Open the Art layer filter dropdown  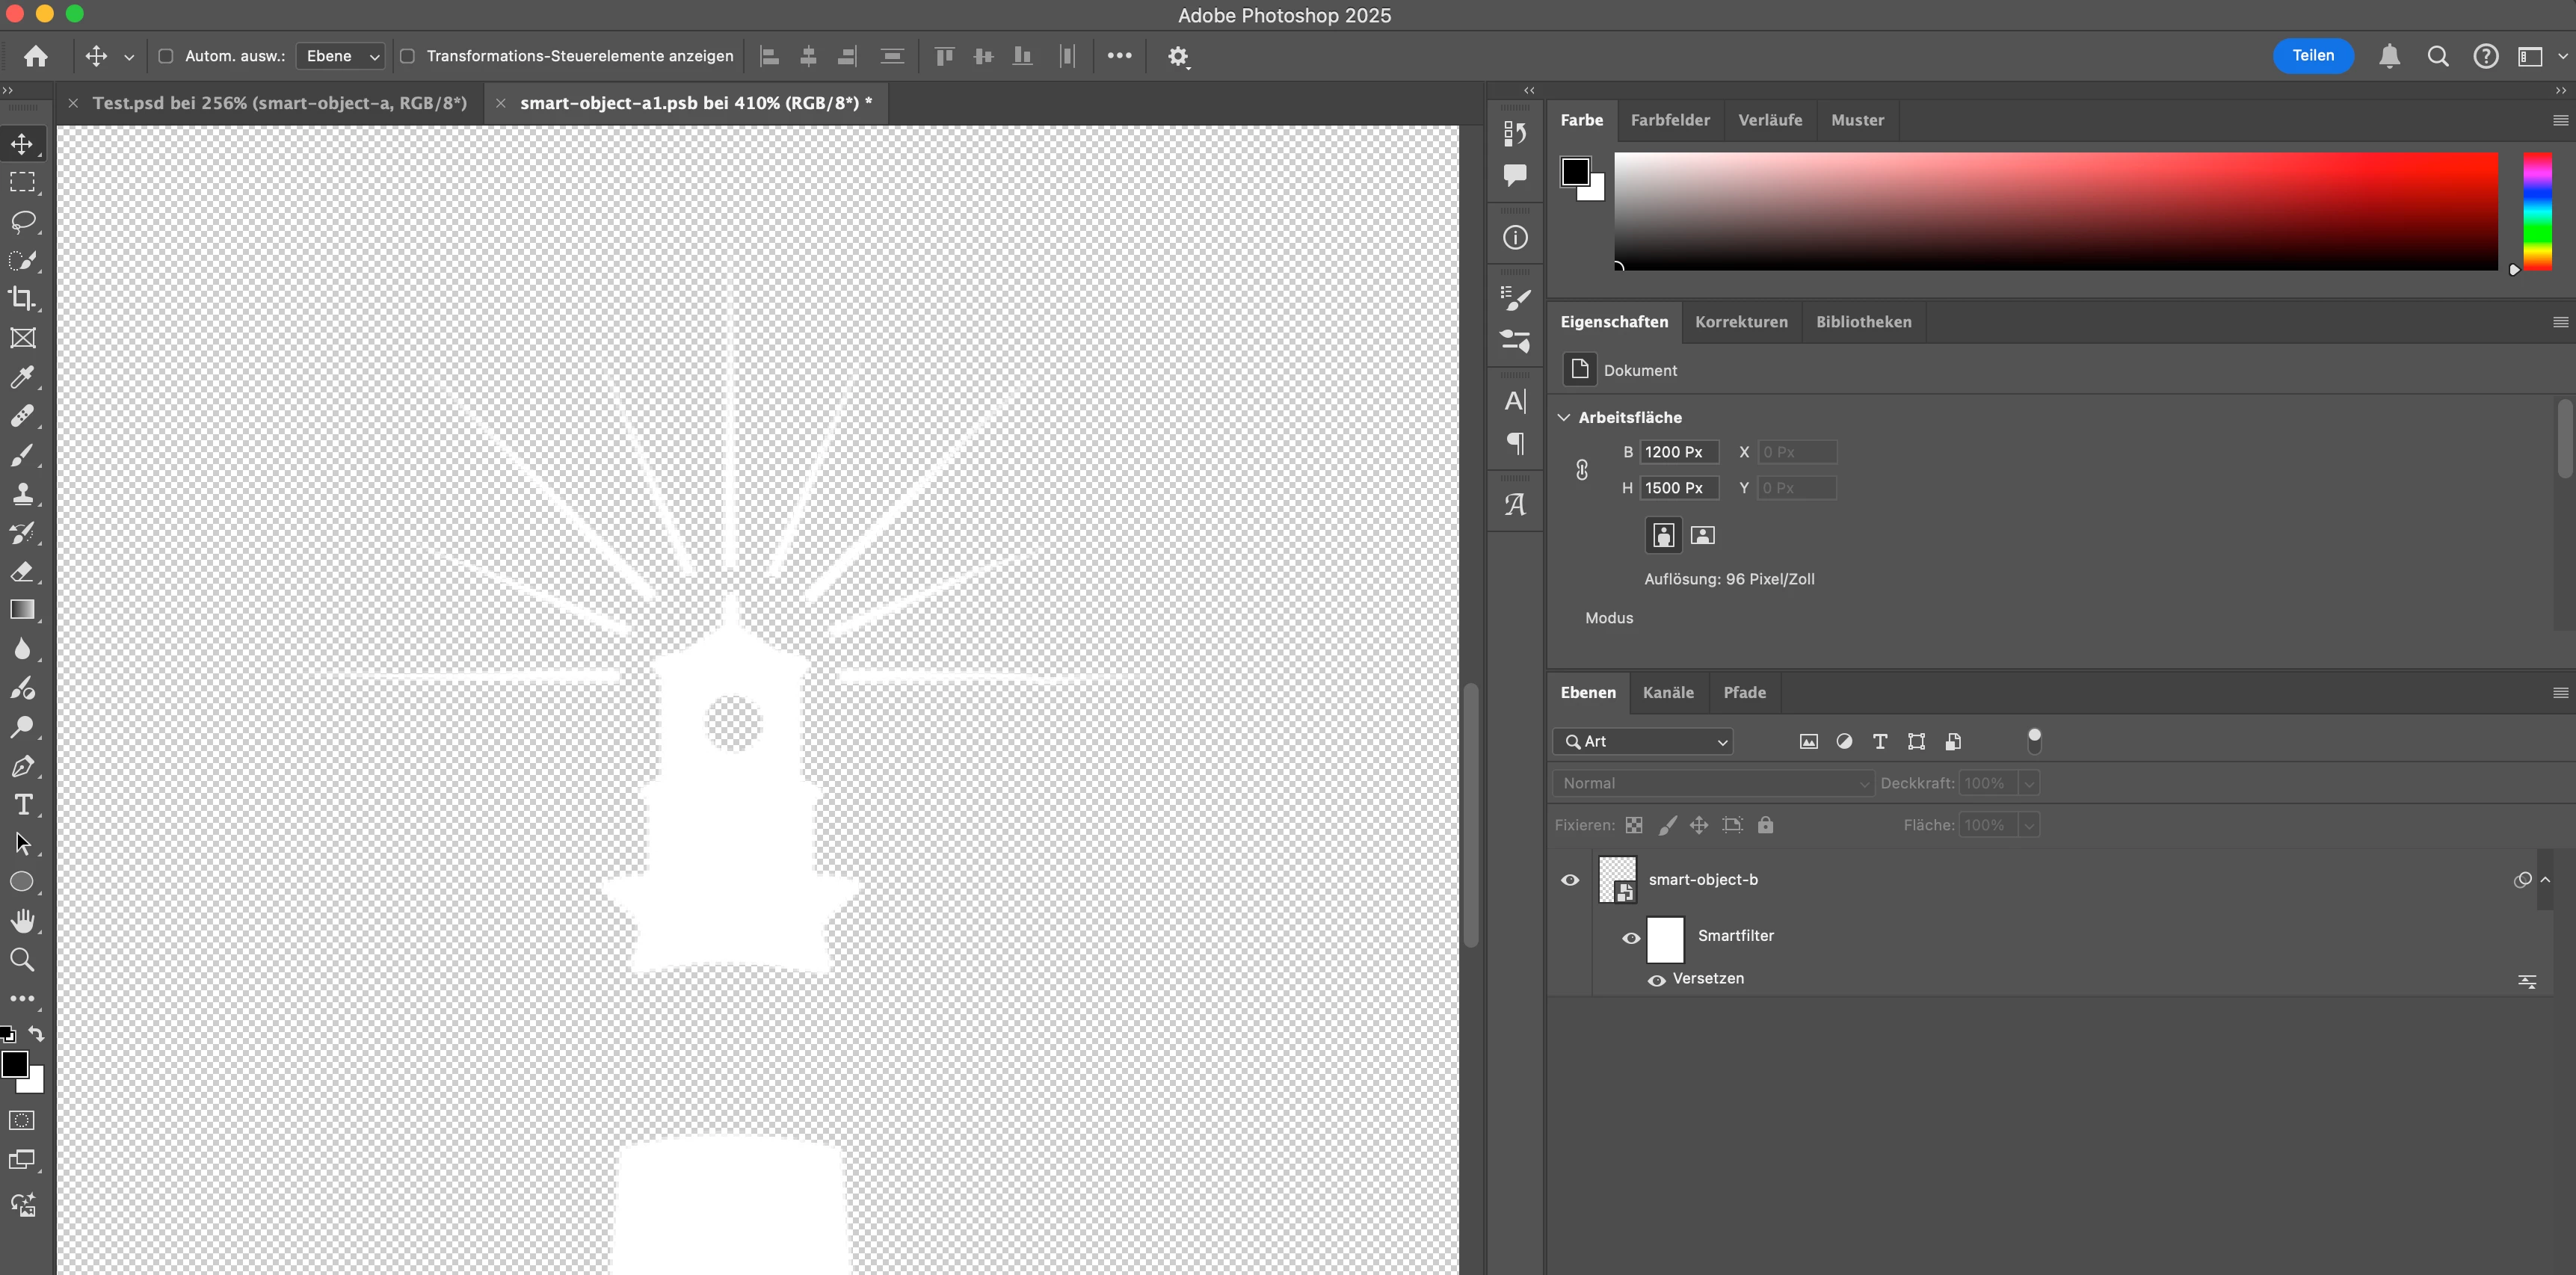1643,741
